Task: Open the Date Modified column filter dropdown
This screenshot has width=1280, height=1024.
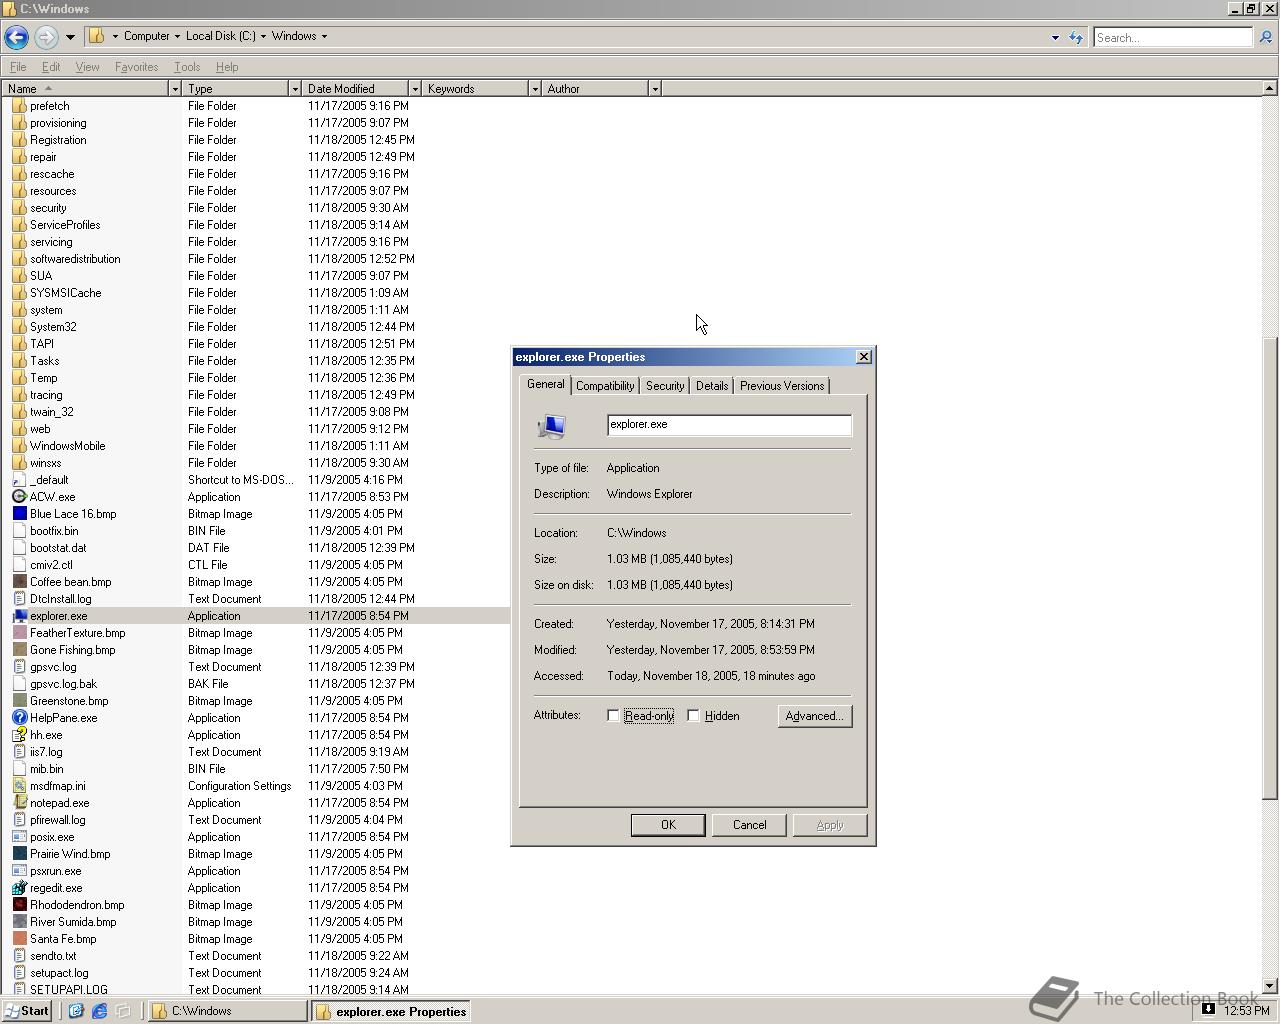Action: tap(415, 89)
